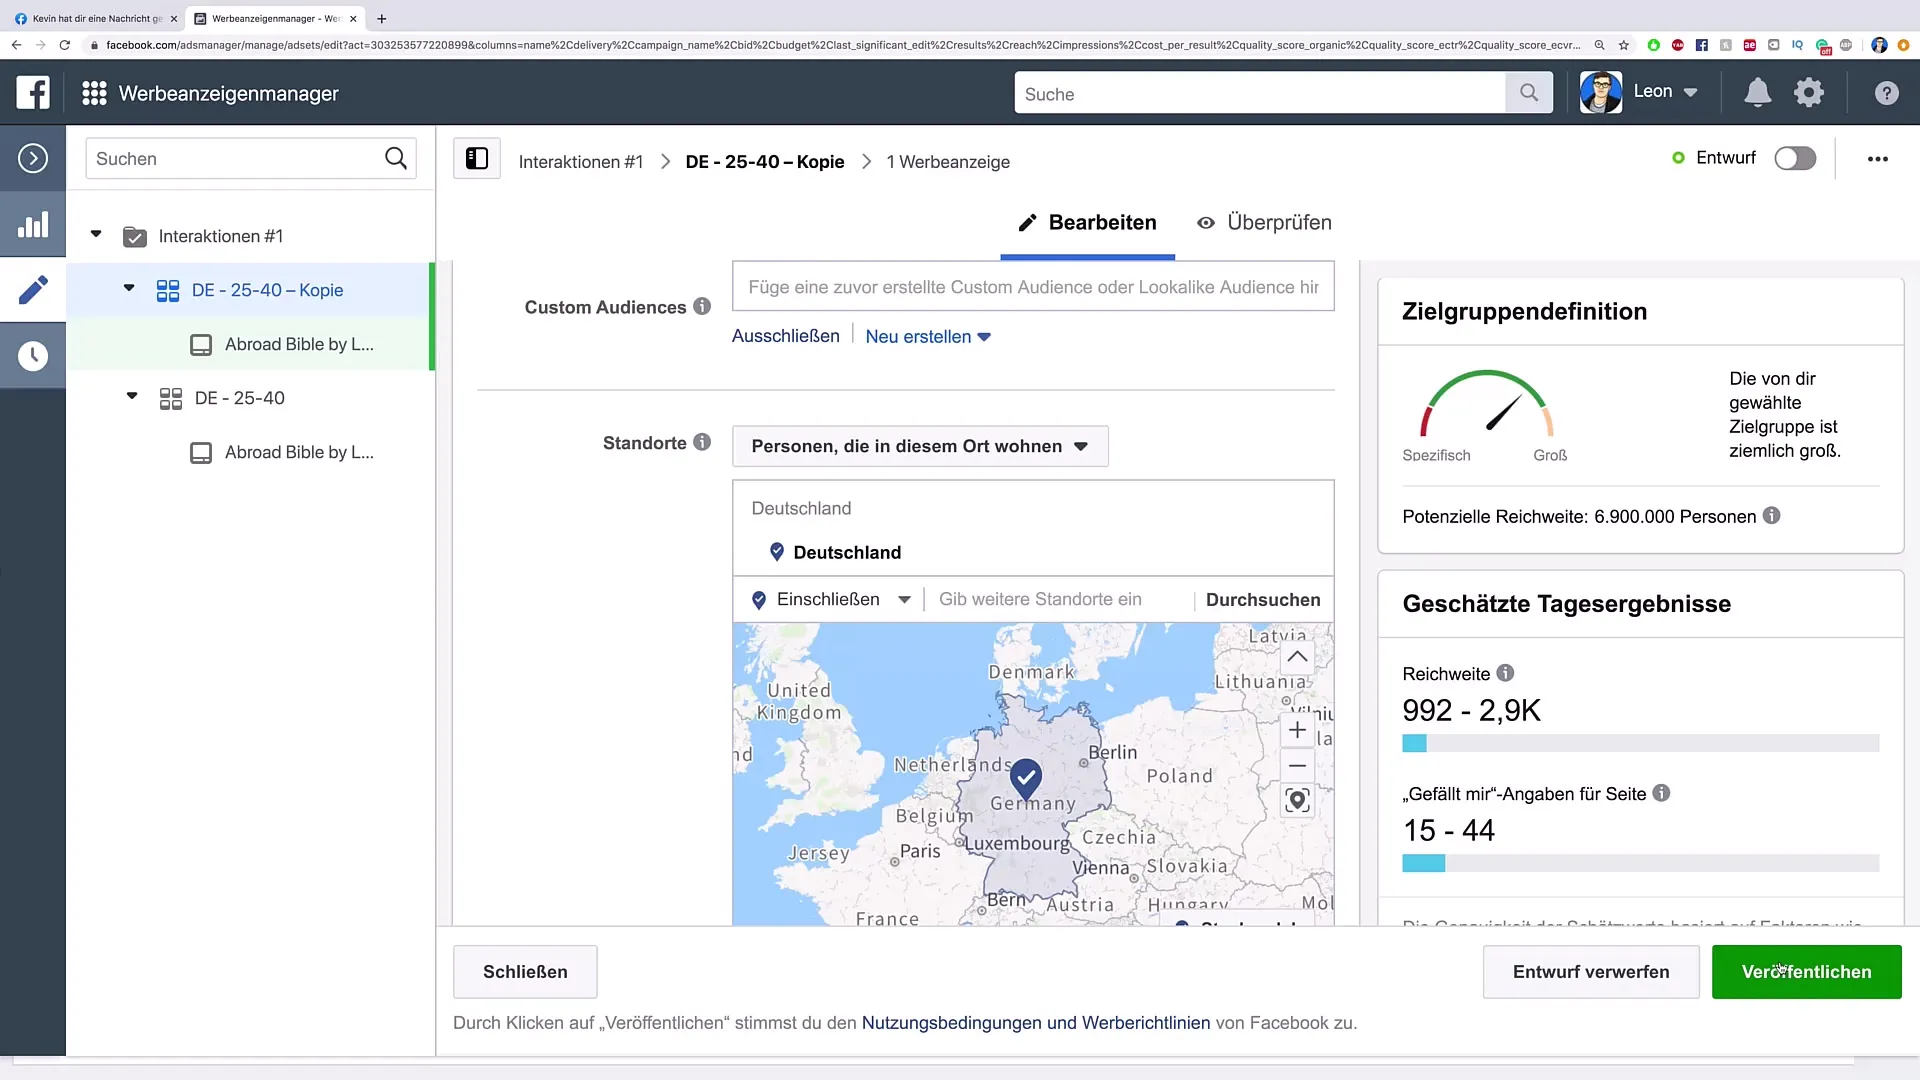Click the top search magnifier button
Image resolution: width=1920 pixels, height=1080 pixels.
point(1529,93)
